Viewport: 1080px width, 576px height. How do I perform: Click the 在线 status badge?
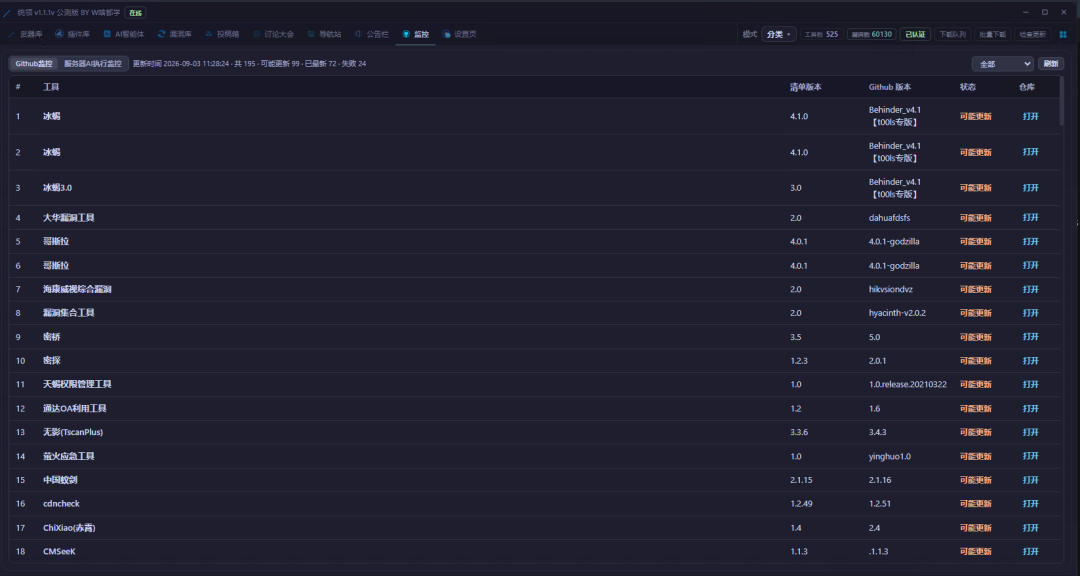135,12
